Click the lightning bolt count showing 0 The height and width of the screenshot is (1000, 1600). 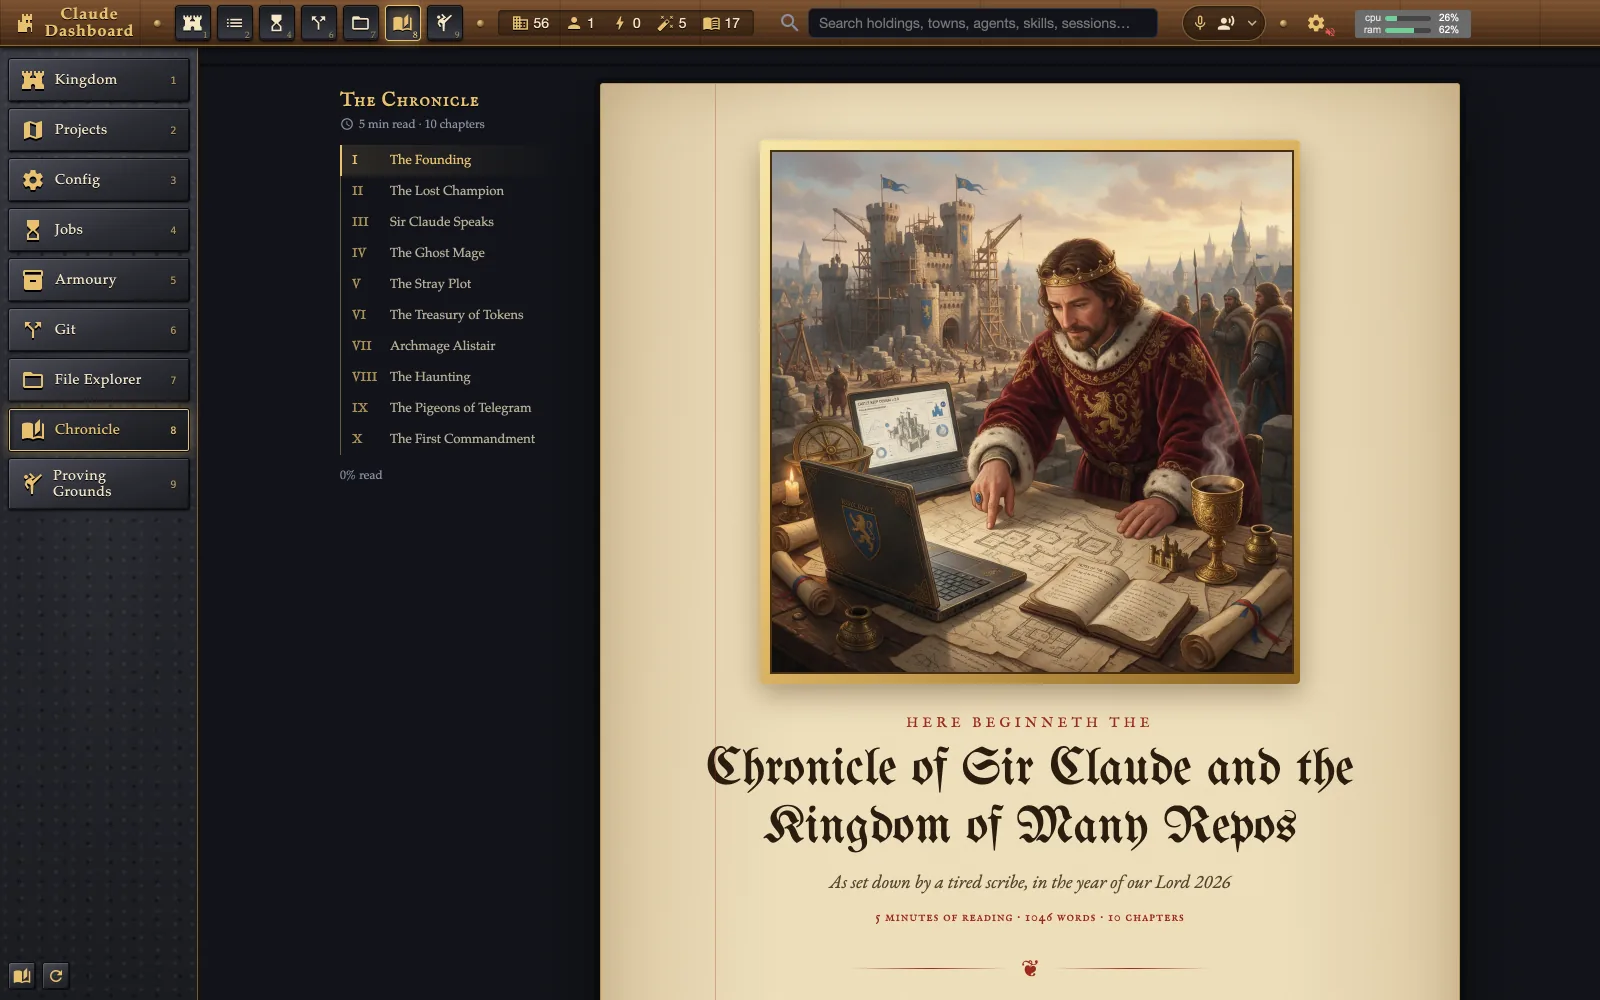pyautogui.click(x=627, y=23)
